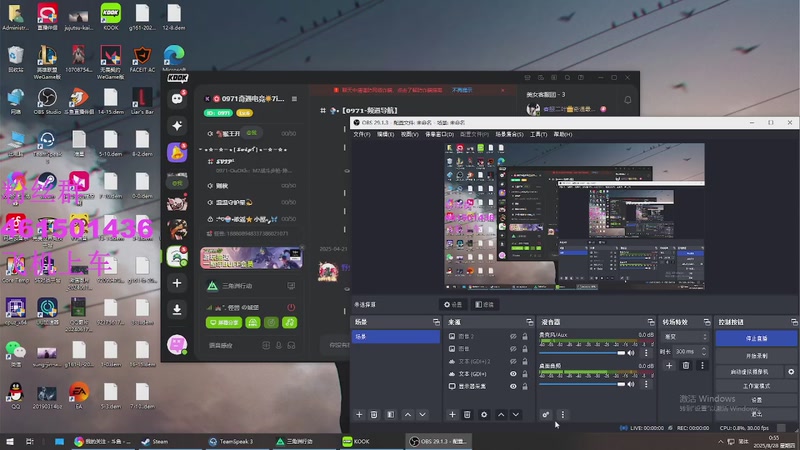Open three-dot menu for 麦克风/Aux mixer
The height and width of the screenshot is (450, 800).
click(x=646, y=353)
